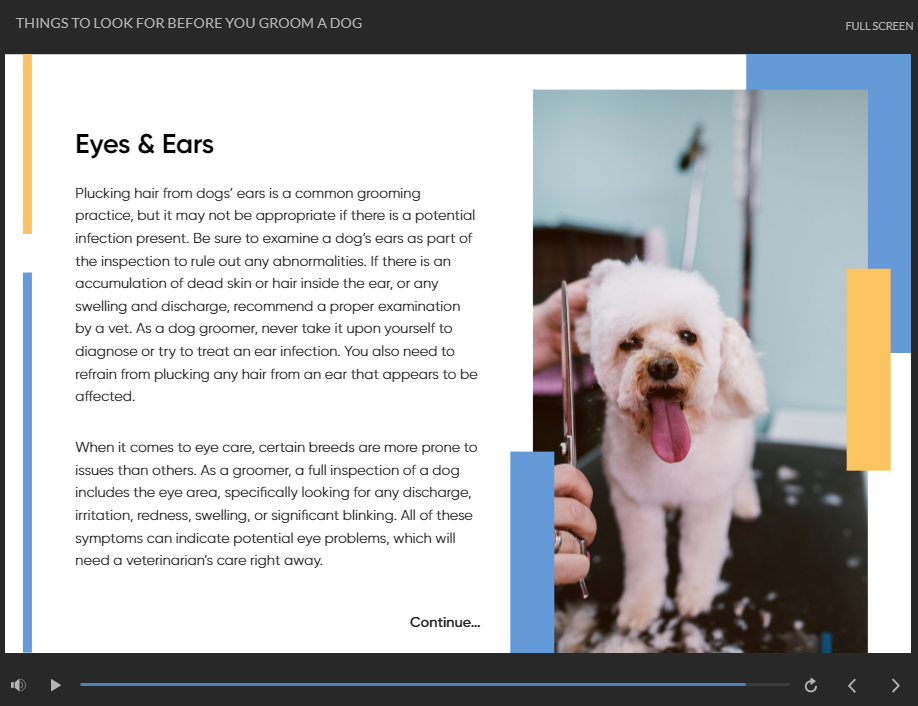Click the orange vertical bar left of heading
The width and height of the screenshot is (918, 706).
27,144
